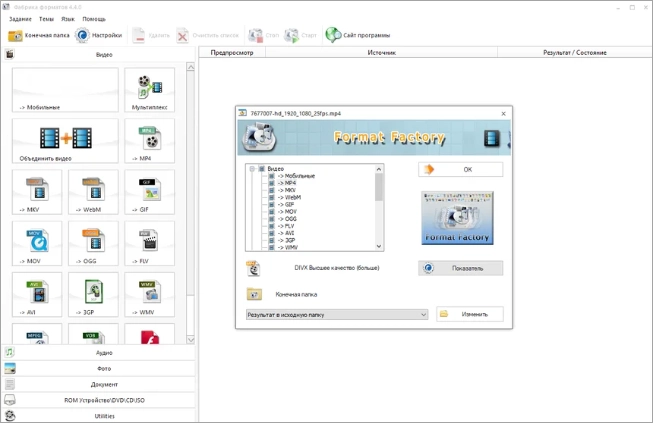Choose the GIF format icon
653x423 pixels.
click(149, 191)
